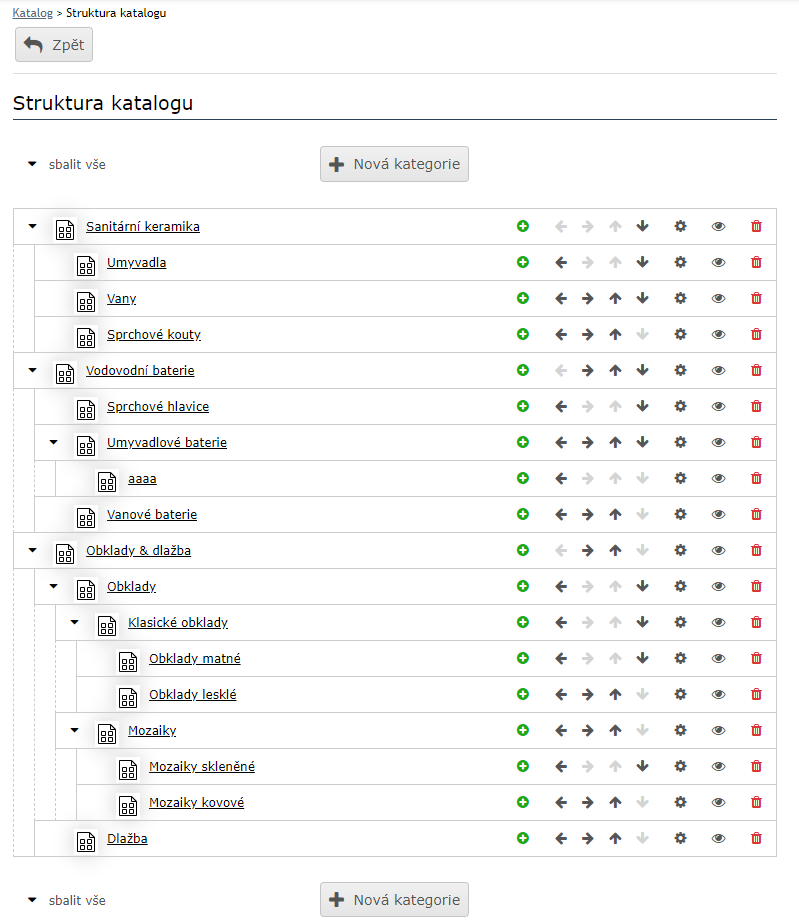Go back with the Zpět button
The image size is (799, 921).
tap(54, 45)
